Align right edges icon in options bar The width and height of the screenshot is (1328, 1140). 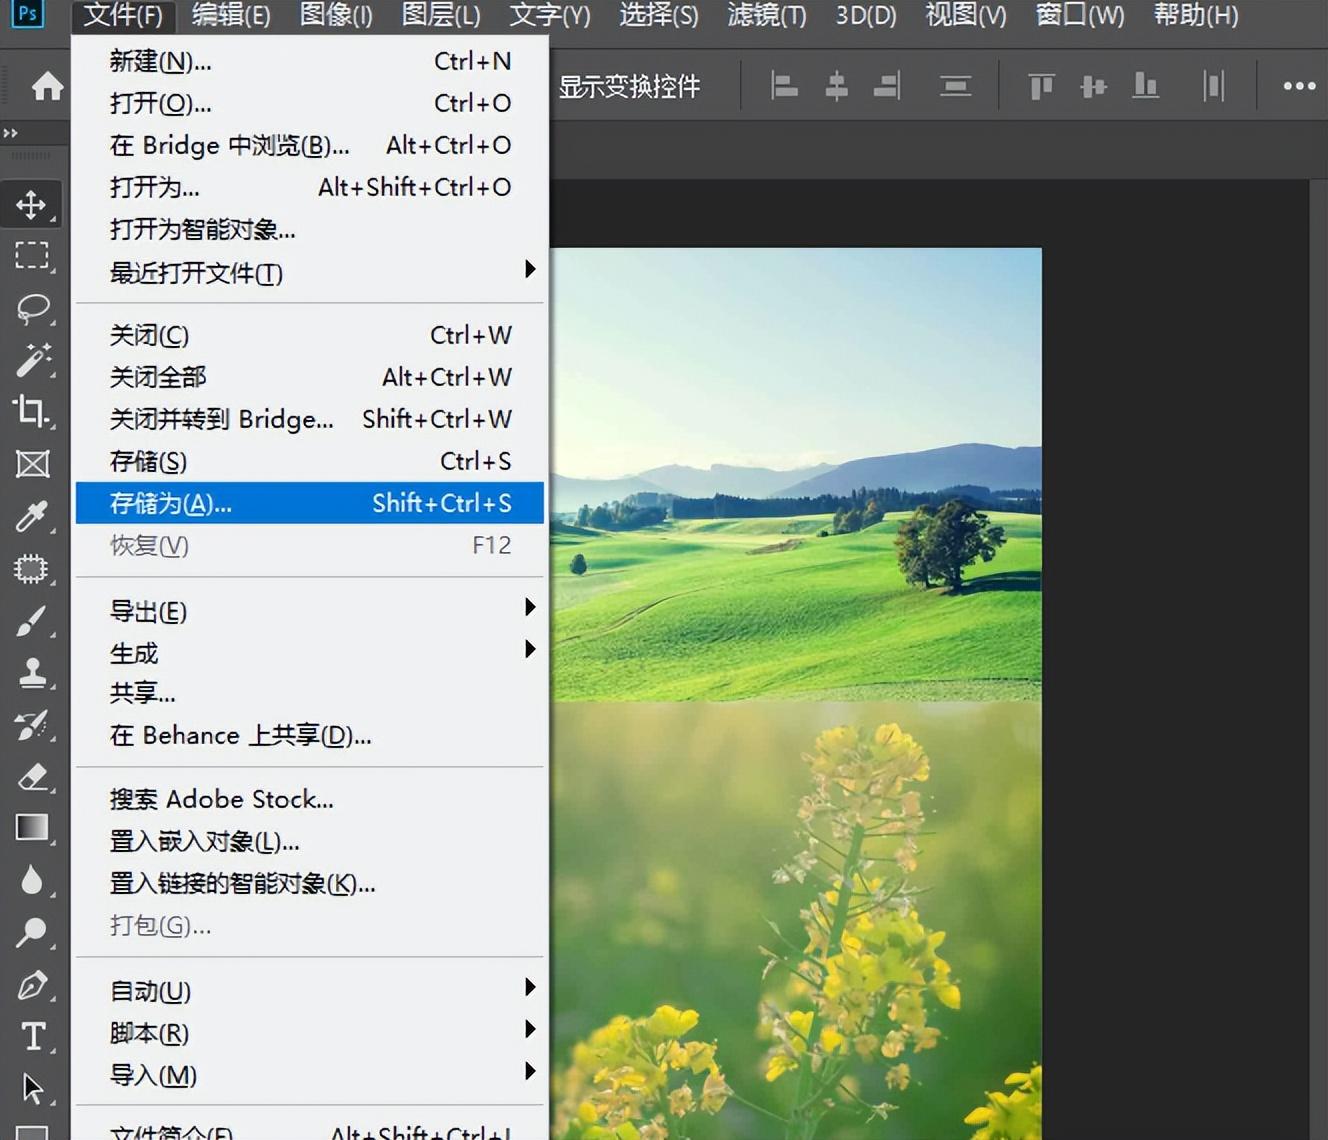pos(887,87)
